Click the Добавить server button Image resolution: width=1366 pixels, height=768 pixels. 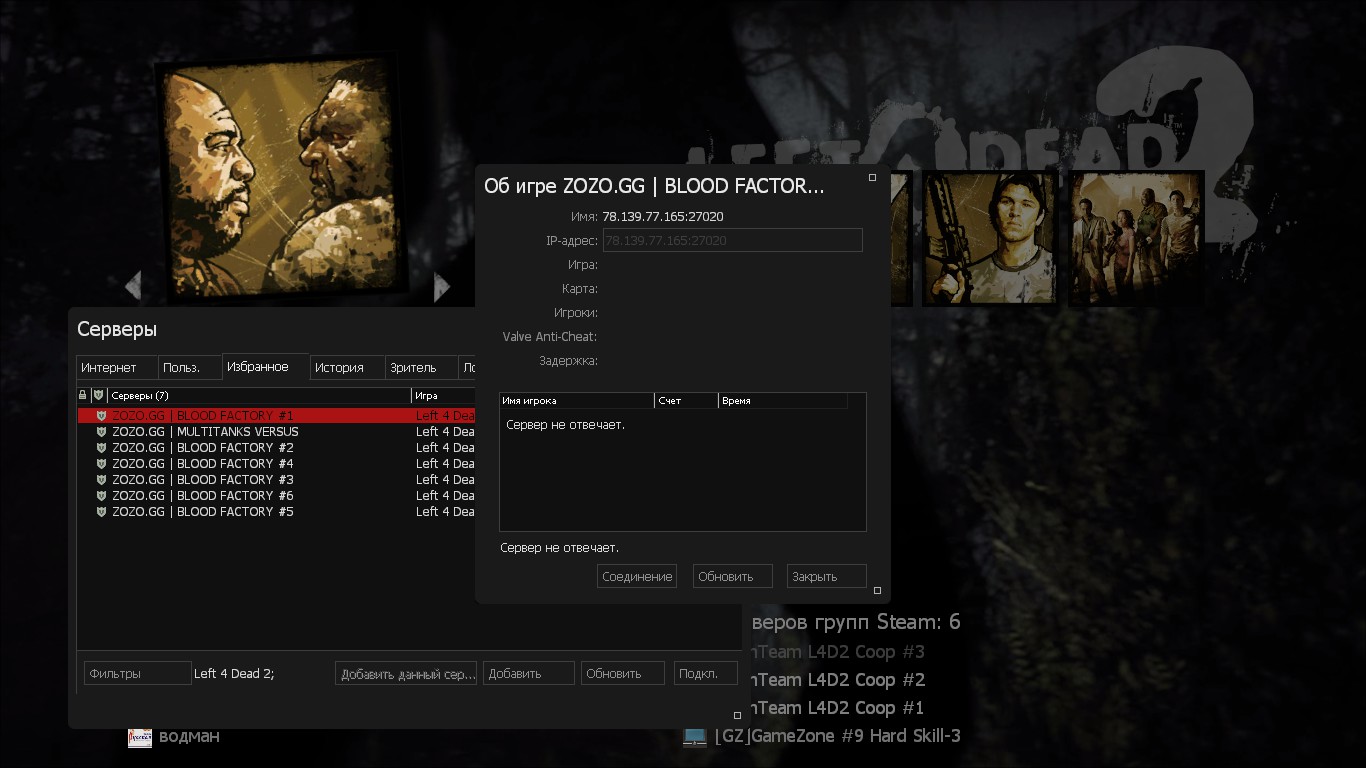529,673
